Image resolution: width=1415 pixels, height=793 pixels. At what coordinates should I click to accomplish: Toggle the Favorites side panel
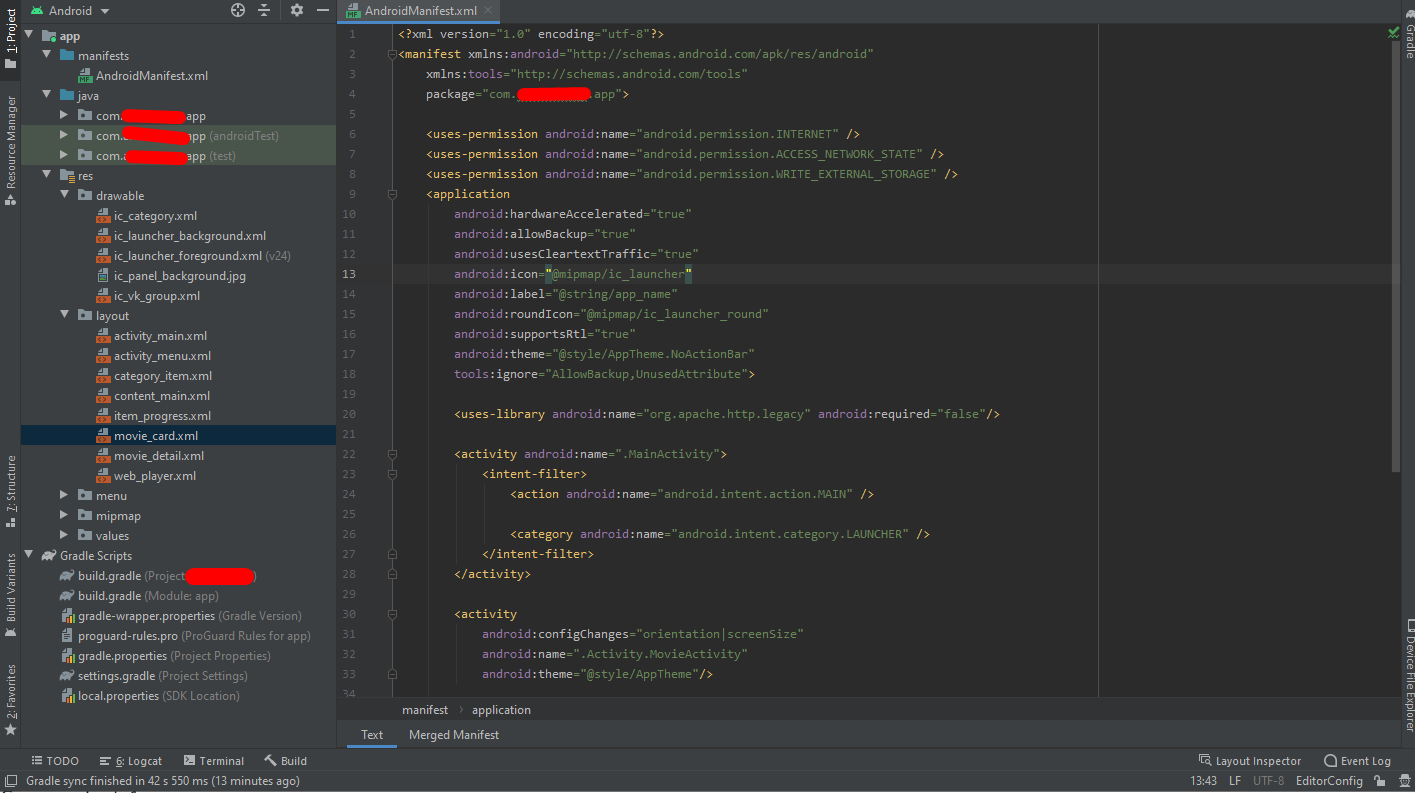coord(11,699)
